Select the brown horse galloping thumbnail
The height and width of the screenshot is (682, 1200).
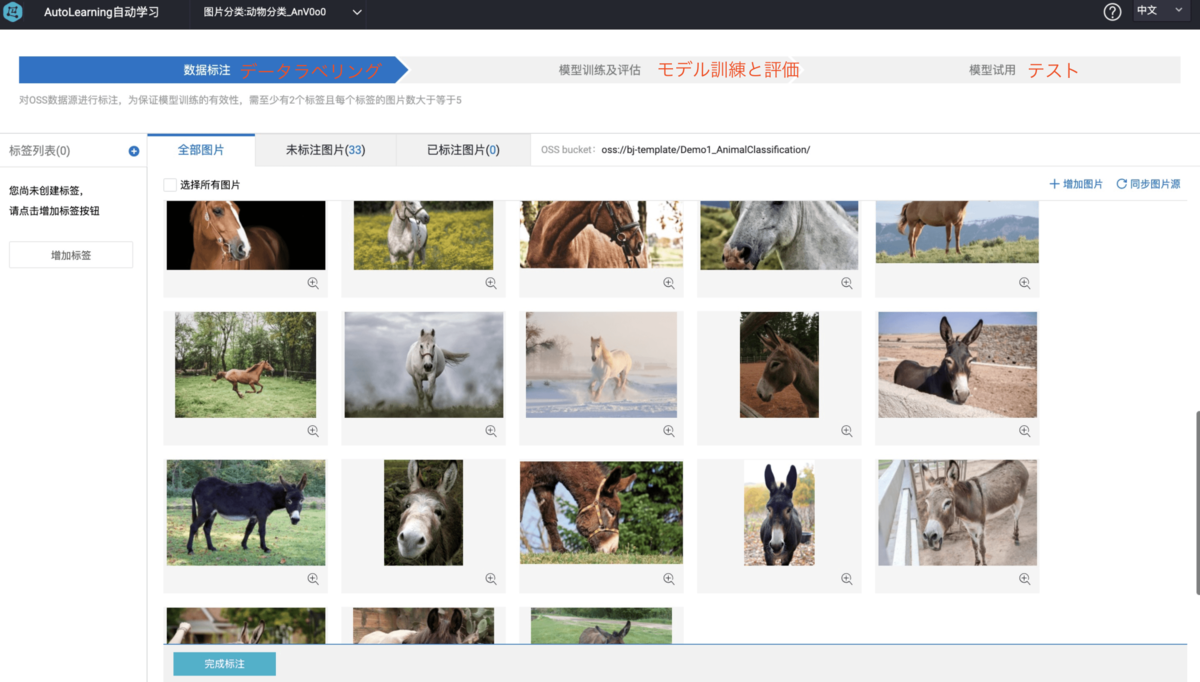[x=246, y=364]
